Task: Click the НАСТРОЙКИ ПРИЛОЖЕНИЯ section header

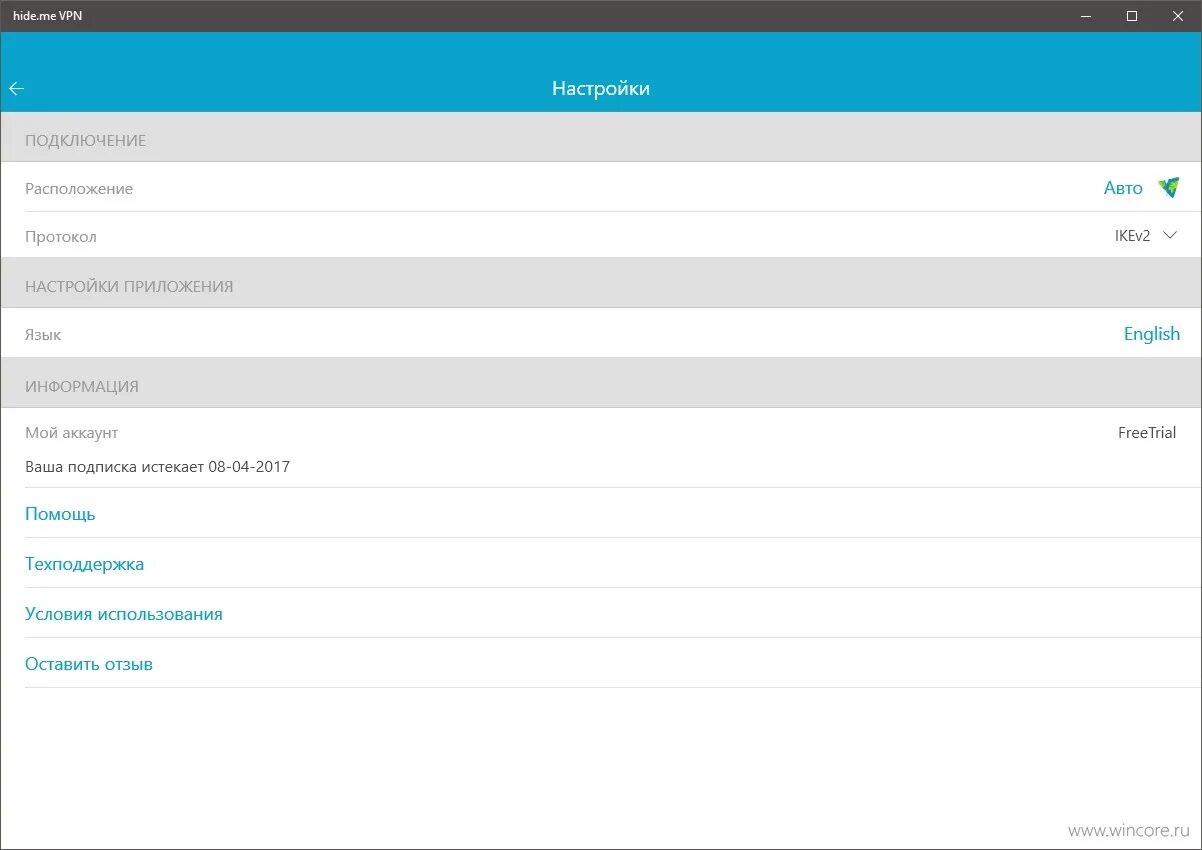Action: (129, 287)
